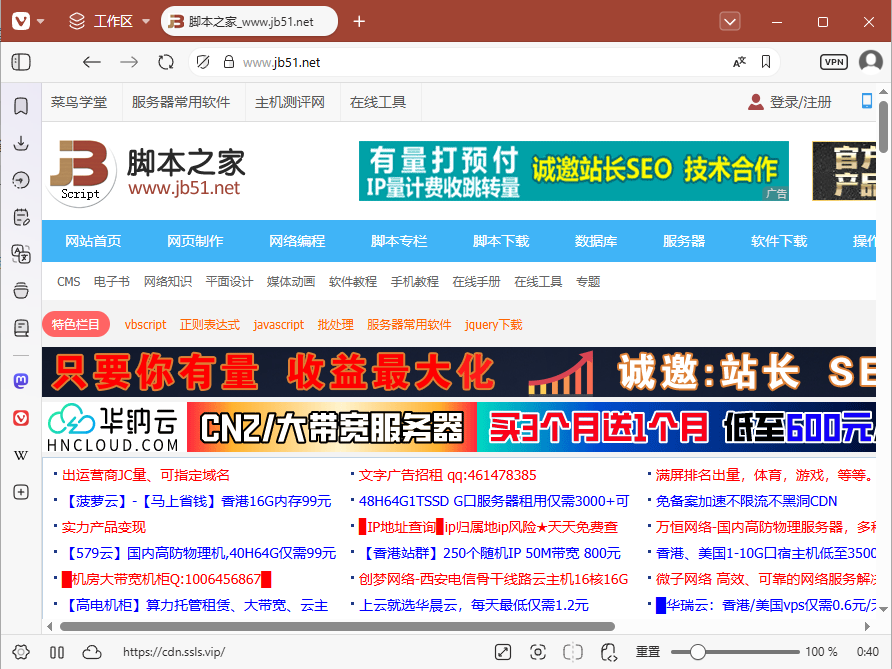Go to 网站首页 nav item
The image size is (892, 669).
[93, 241]
